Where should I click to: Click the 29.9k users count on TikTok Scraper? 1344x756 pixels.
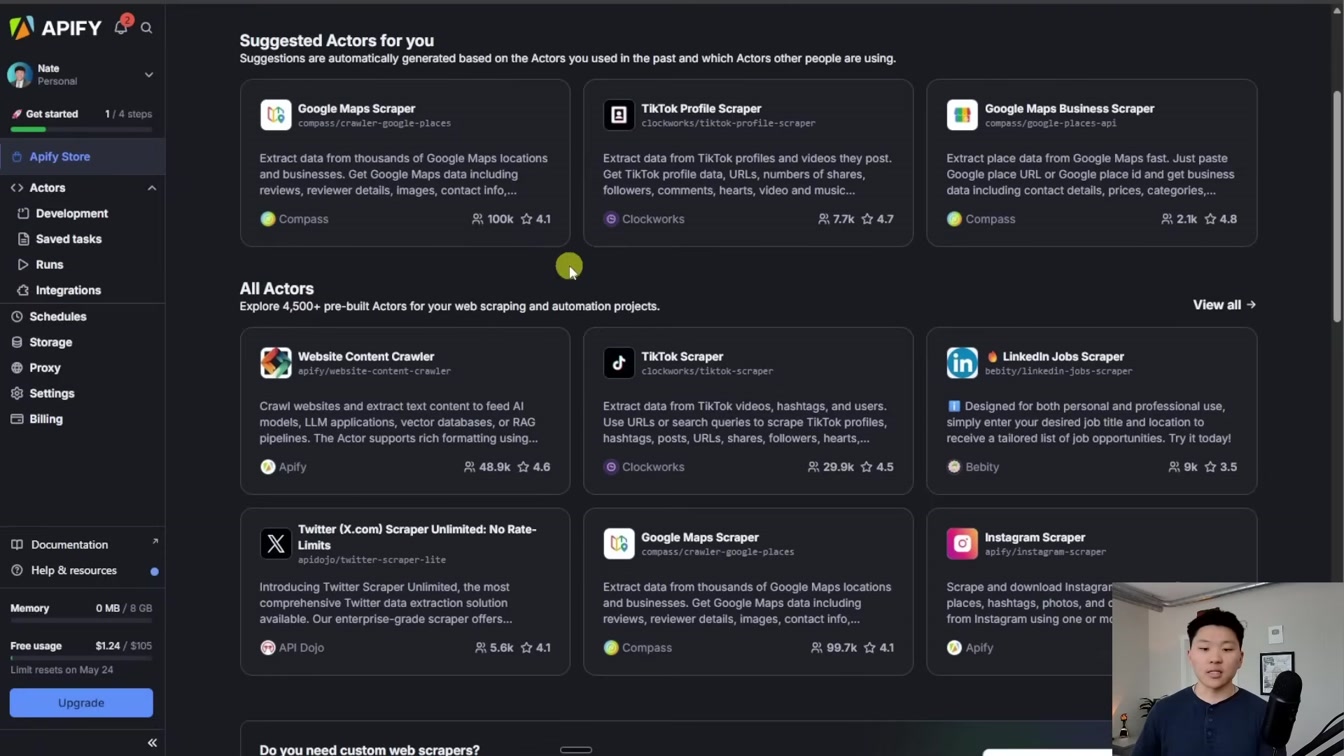pyautogui.click(x=831, y=467)
